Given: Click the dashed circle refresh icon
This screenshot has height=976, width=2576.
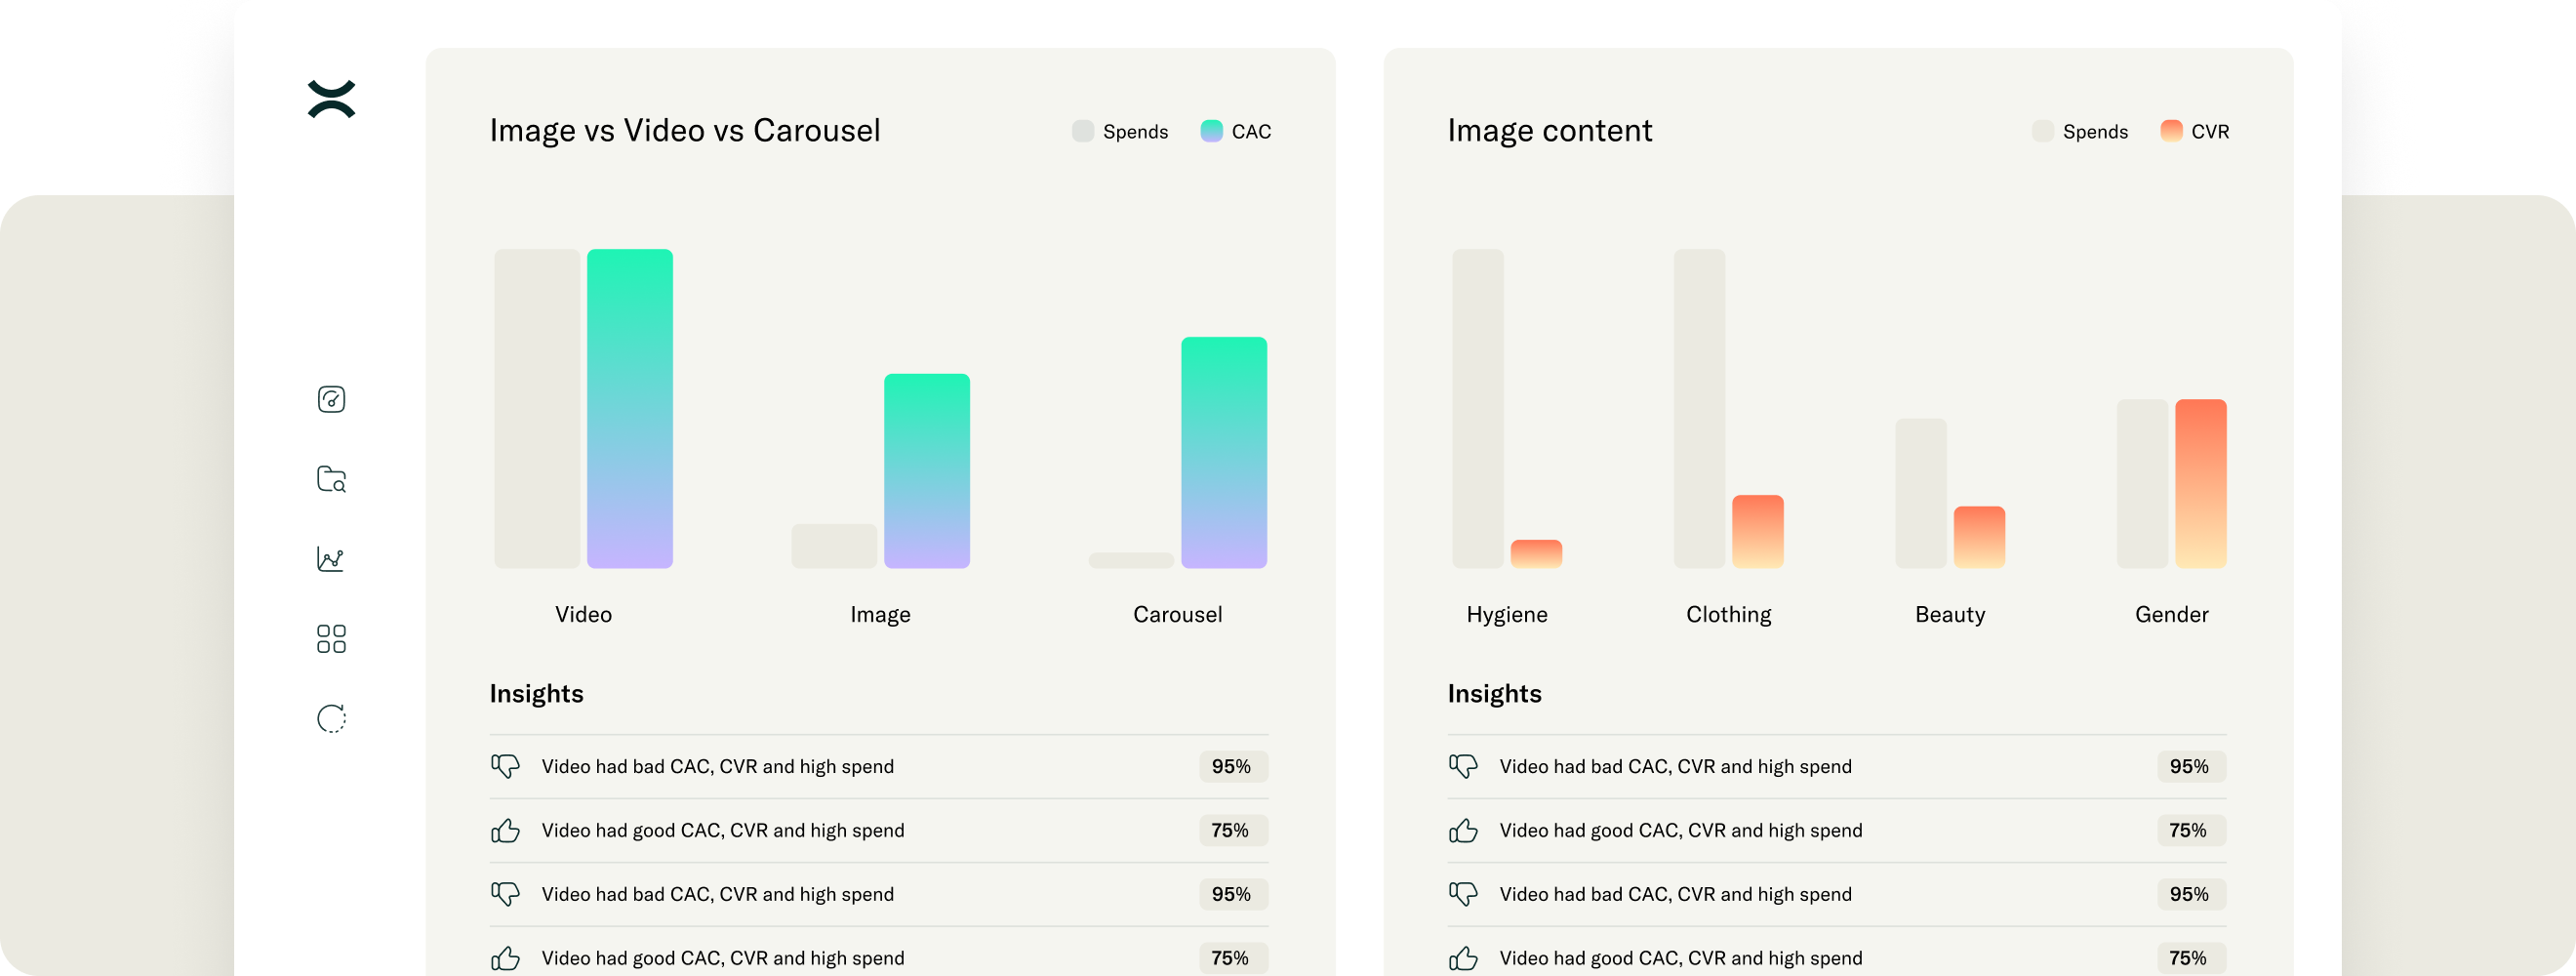Looking at the screenshot, I should coord(331,718).
